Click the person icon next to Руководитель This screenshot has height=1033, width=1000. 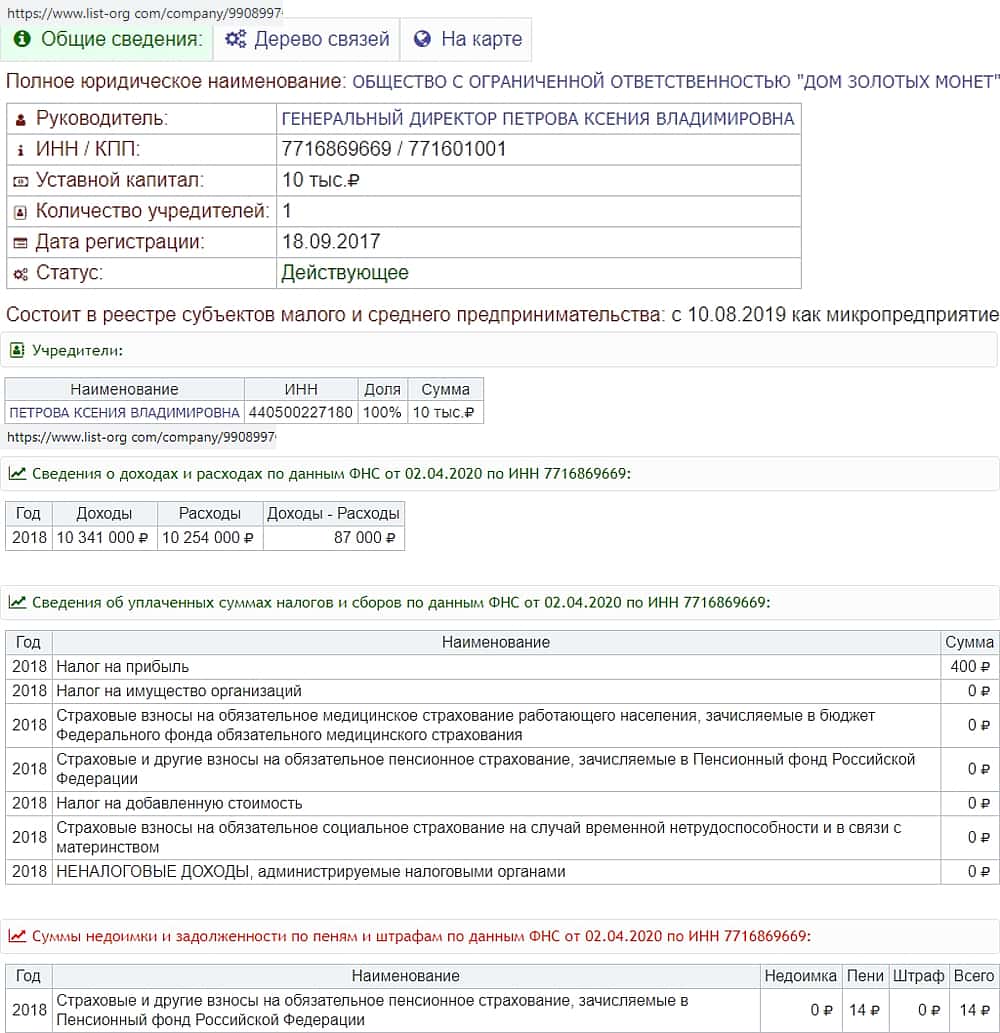pyautogui.click(x=21, y=120)
